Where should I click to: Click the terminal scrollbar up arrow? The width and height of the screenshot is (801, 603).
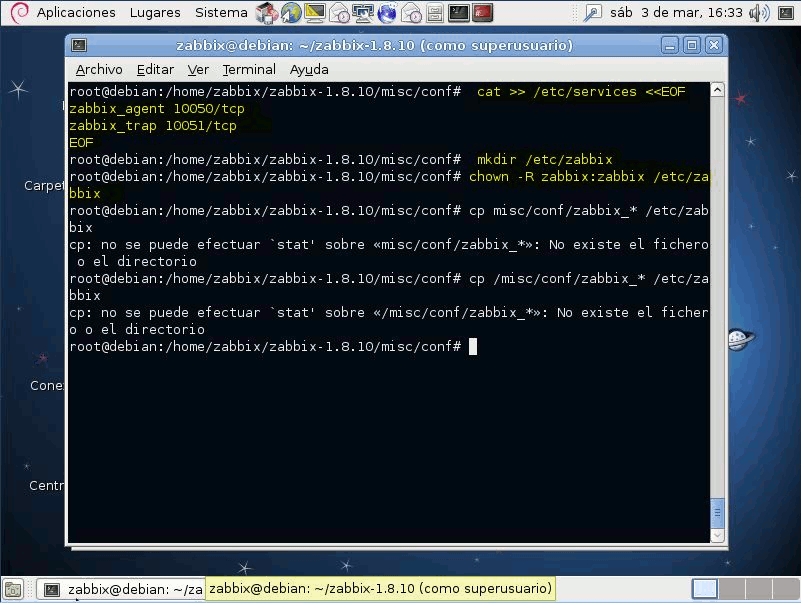(x=717, y=91)
